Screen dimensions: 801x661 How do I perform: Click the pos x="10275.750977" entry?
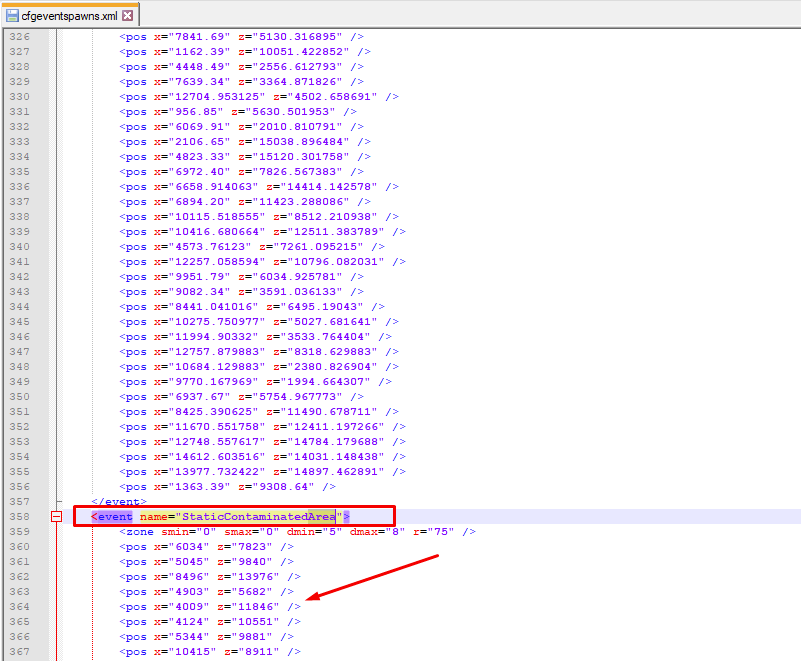point(259,322)
